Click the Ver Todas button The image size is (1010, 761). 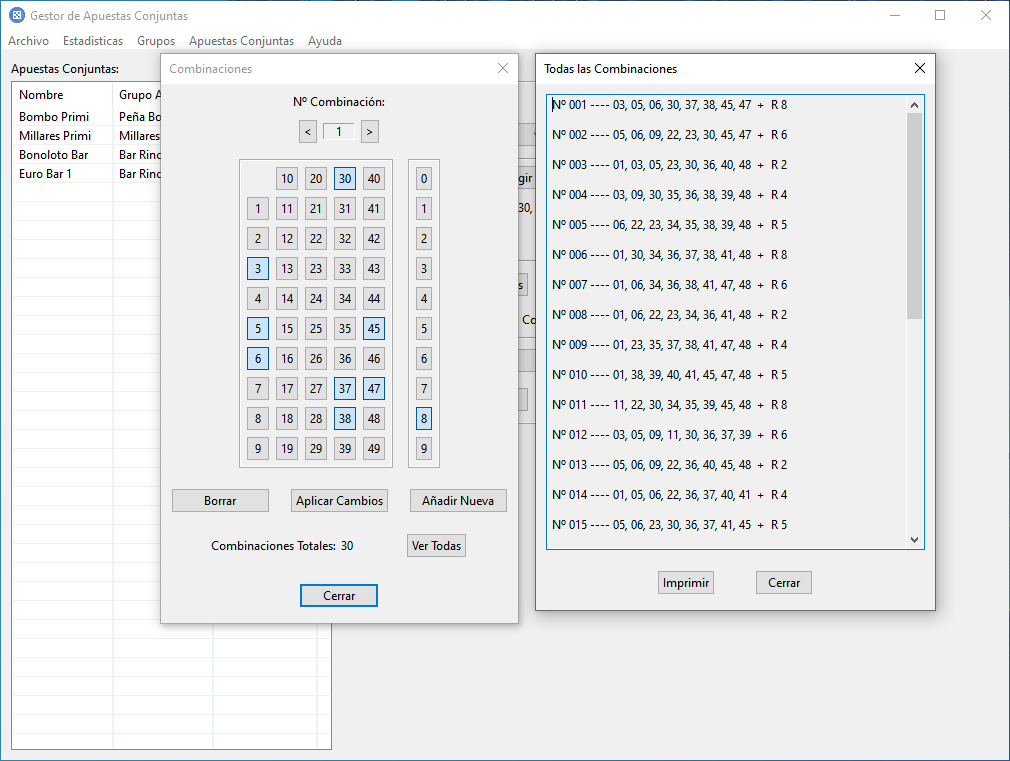[437, 546]
